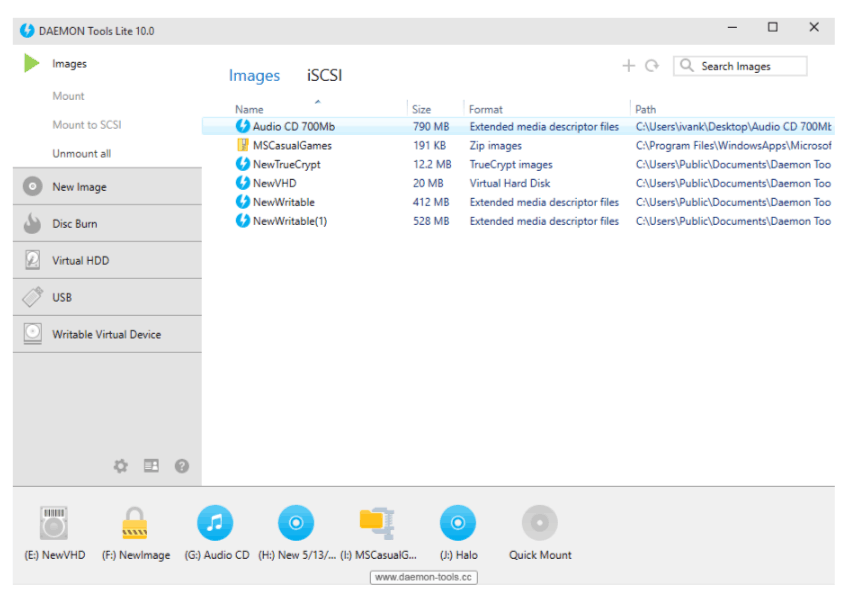Click the 412 MB size cell
Viewport: 852px width, 590px height.
click(x=431, y=202)
